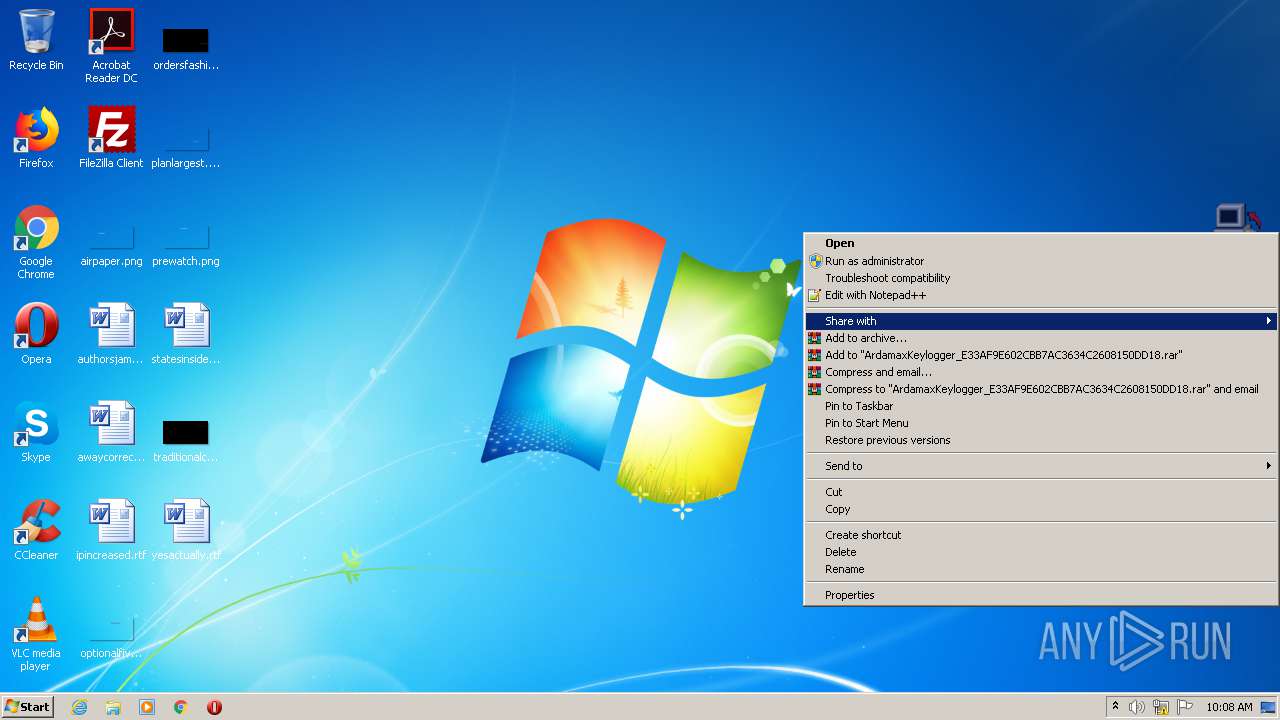Select optionalriv... file icon
The width and height of the screenshot is (1280, 720).
coord(111,638)
